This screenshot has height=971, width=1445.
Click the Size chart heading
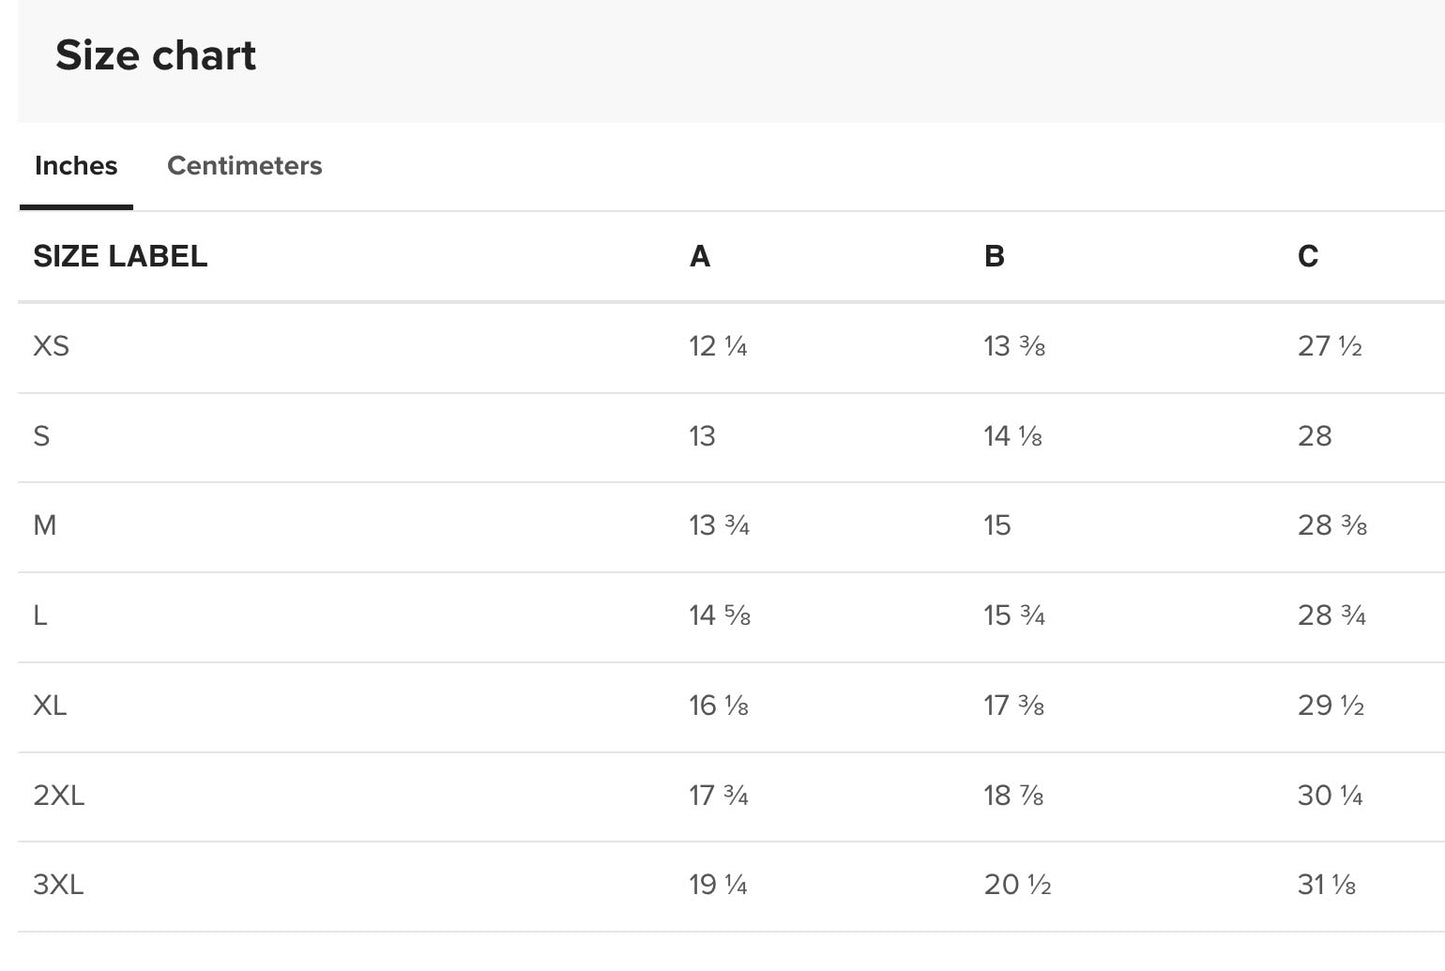click(x=156, y=55)
